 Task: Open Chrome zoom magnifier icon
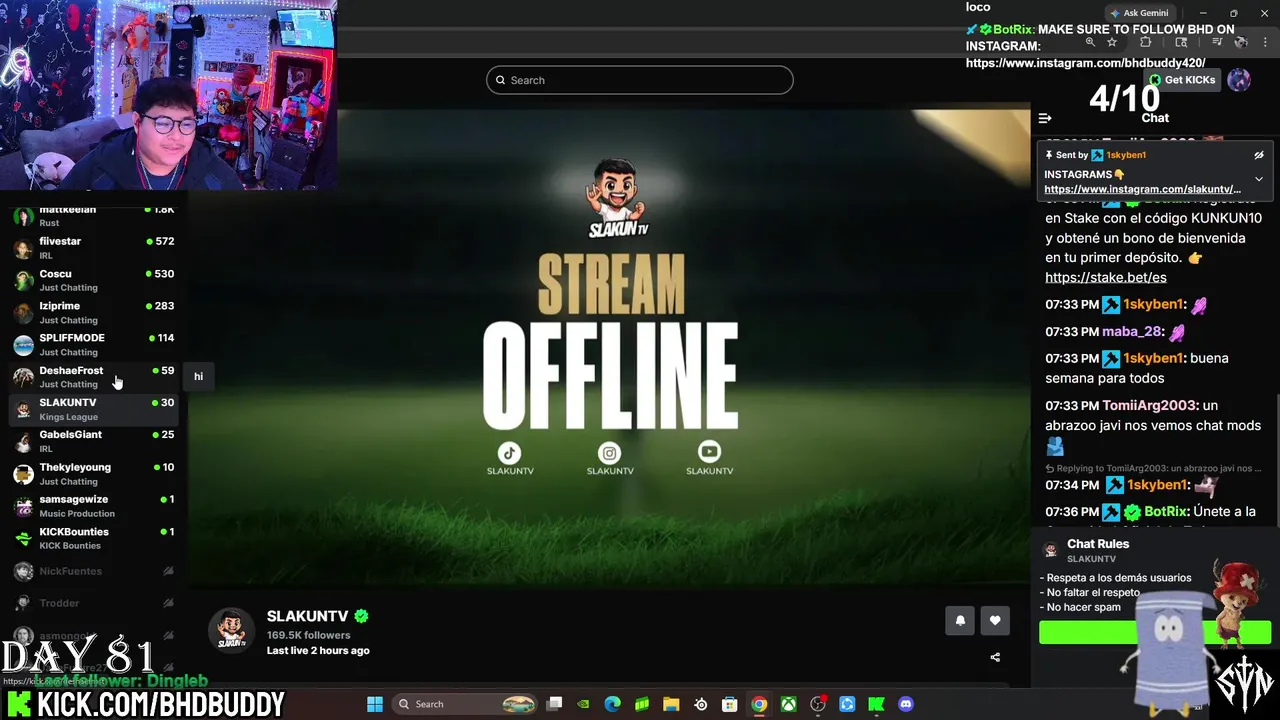pos(1090,42)
